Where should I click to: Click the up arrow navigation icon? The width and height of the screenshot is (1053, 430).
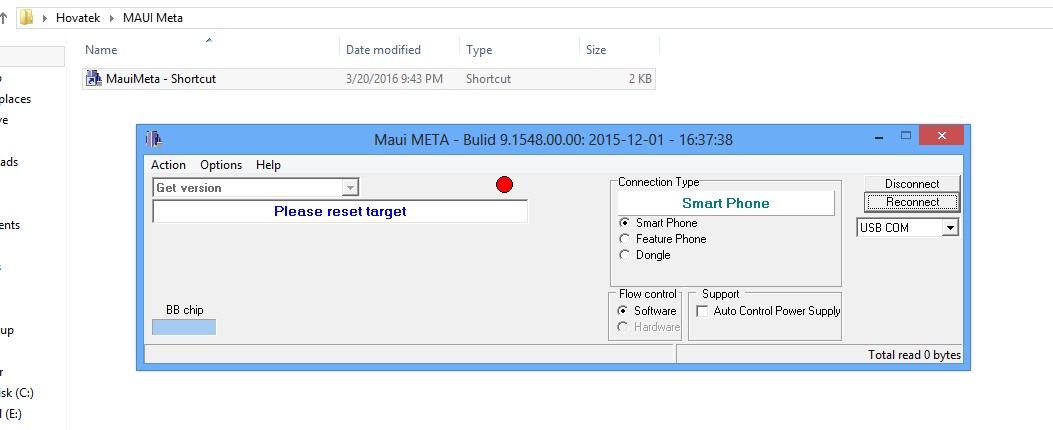point(4,17)
